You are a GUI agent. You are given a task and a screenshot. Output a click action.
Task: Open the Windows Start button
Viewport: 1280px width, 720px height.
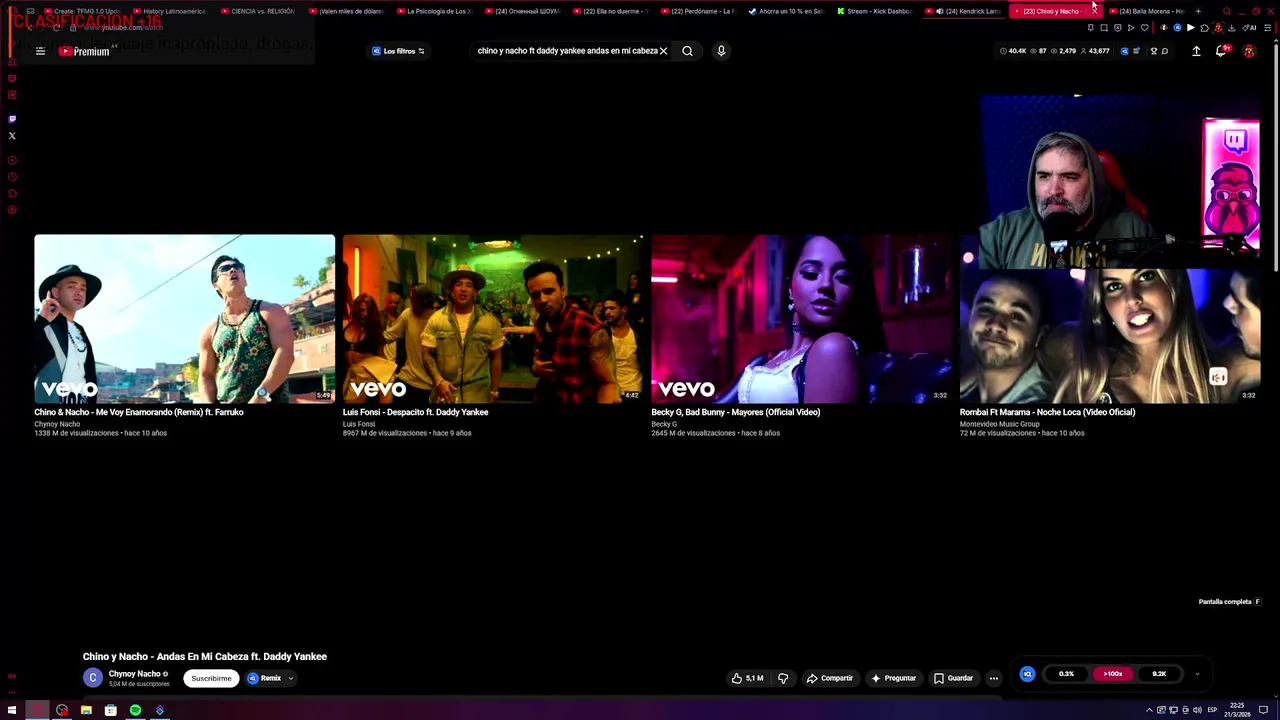[x=12, y=710]
